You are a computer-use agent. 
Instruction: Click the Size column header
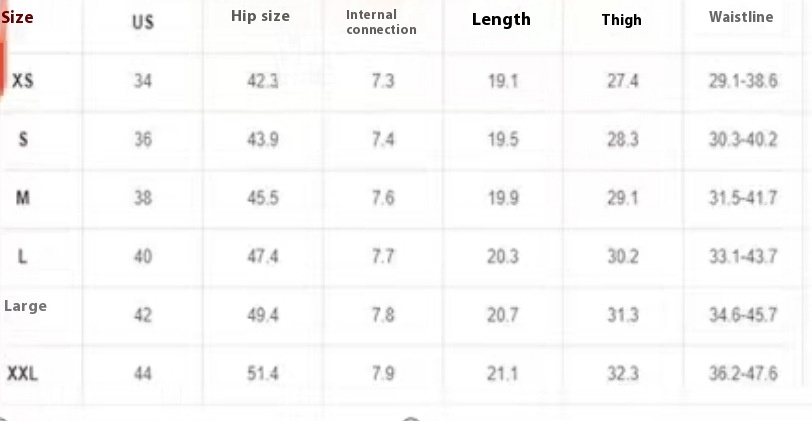tap(18, 17)
